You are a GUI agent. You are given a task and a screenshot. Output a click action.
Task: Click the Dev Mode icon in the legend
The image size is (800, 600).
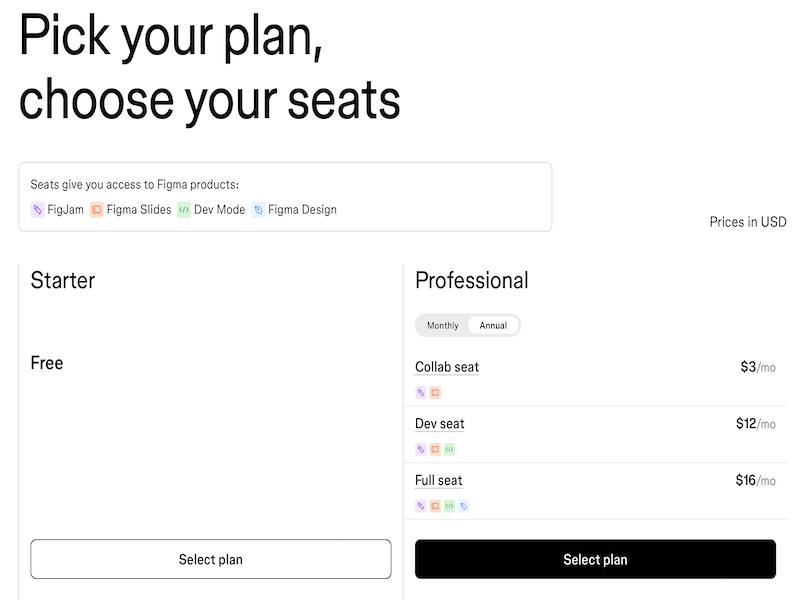coord(186,209)
